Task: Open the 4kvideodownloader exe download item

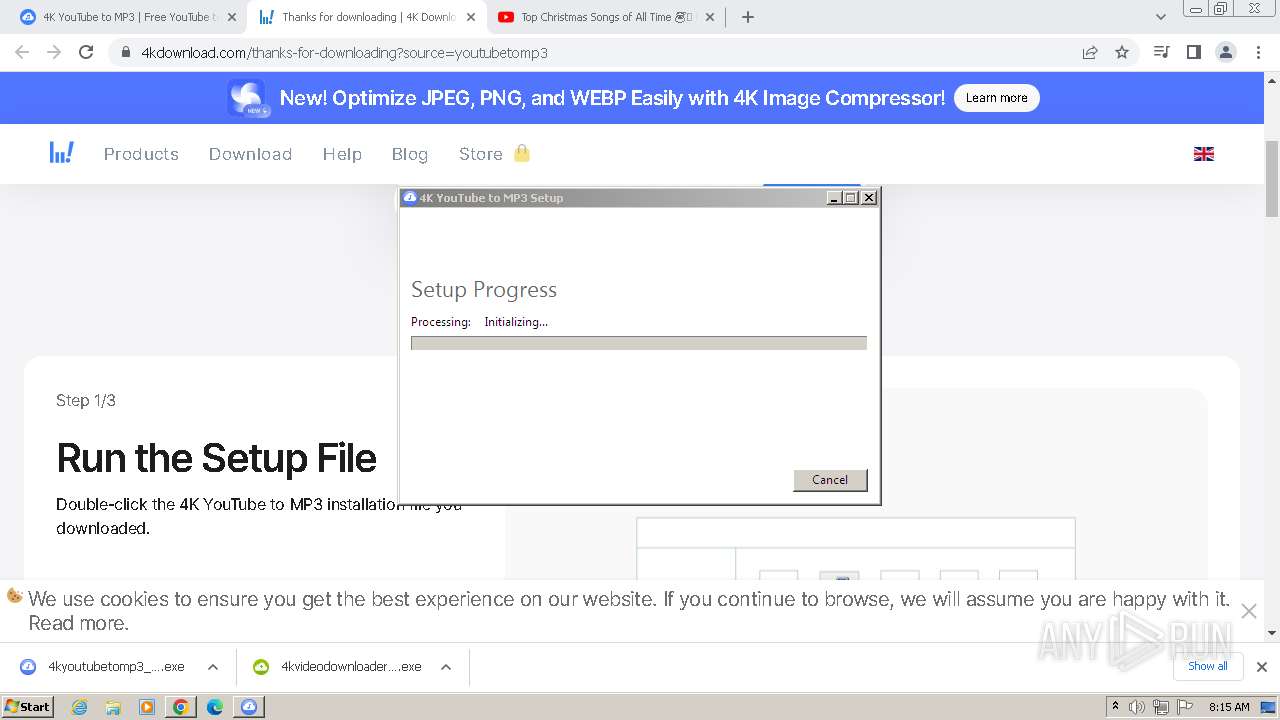Action: pyautogui.click(x=337, y=667)
